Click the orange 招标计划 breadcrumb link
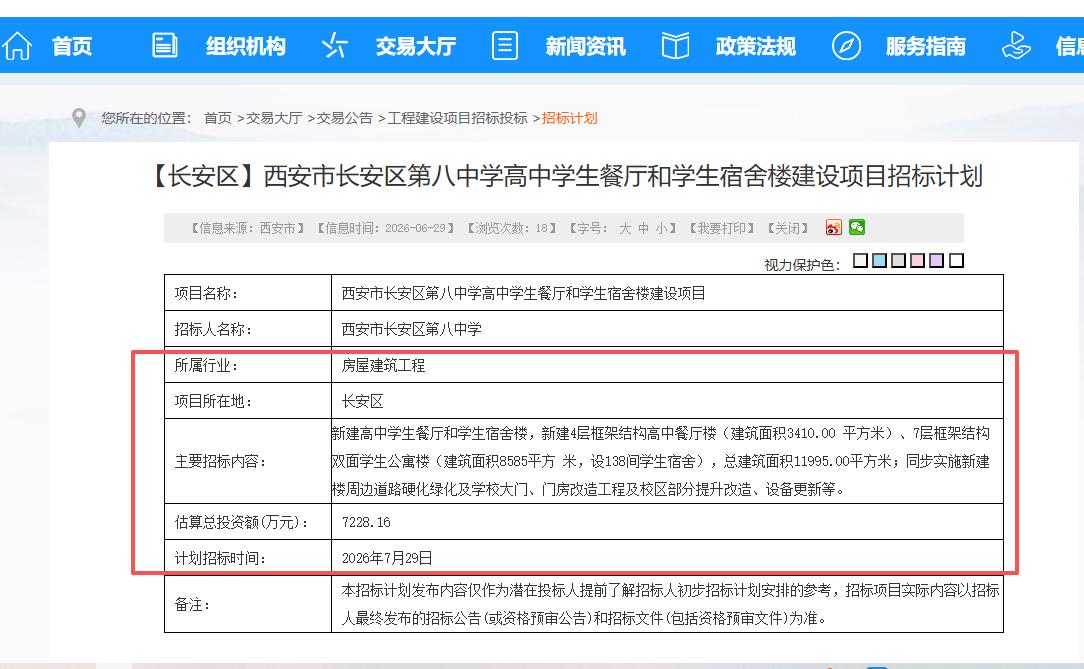Image resolution: width=1084 pixels, height=669 pixels. coord(570,118)
